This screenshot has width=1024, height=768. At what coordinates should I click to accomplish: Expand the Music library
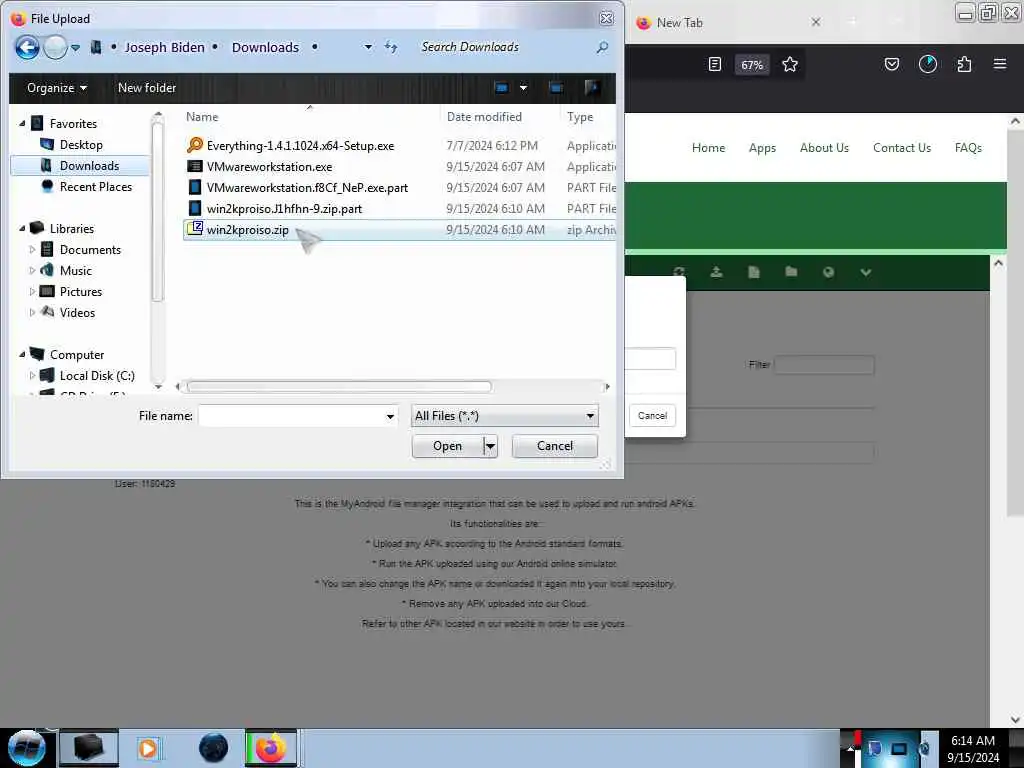[32, 270]
